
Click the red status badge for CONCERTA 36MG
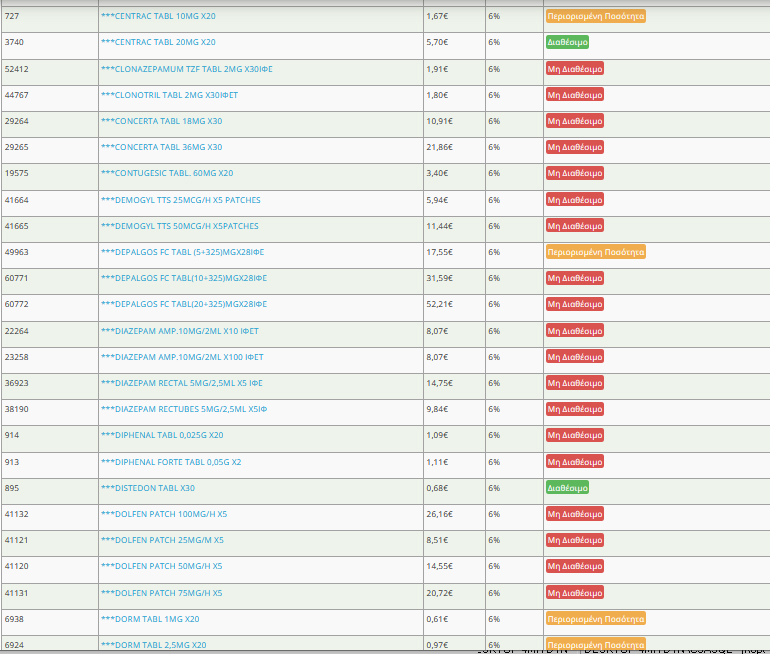click(x=575, y=147)
